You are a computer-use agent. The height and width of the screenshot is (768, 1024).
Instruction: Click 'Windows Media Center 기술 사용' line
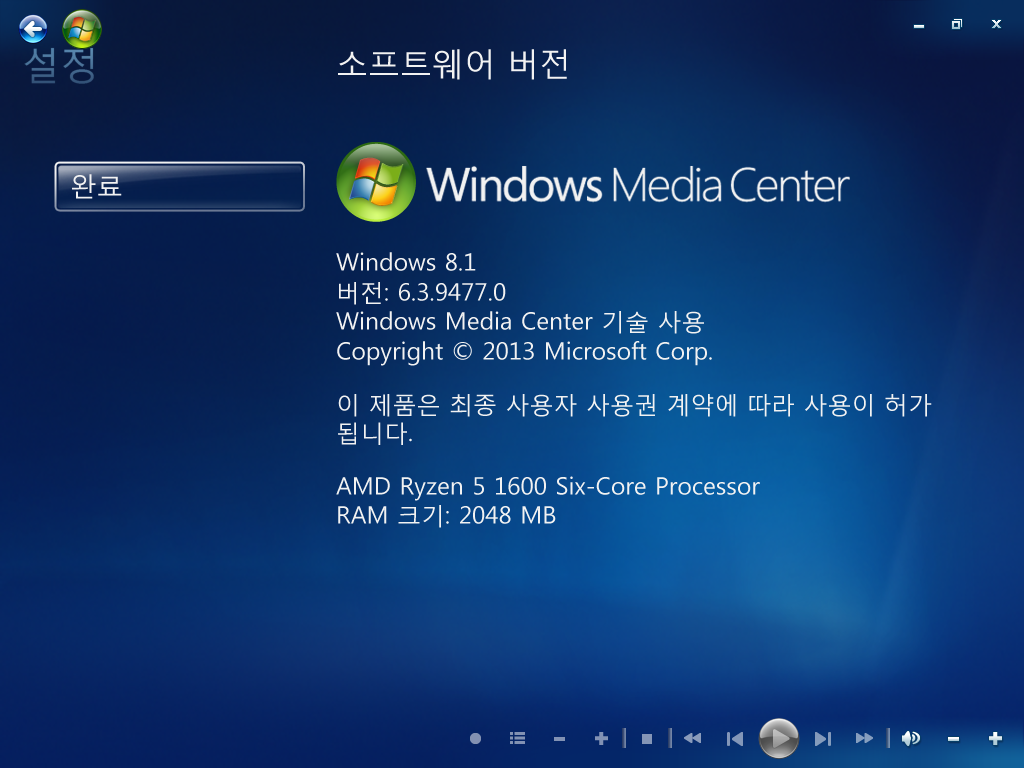520,321
